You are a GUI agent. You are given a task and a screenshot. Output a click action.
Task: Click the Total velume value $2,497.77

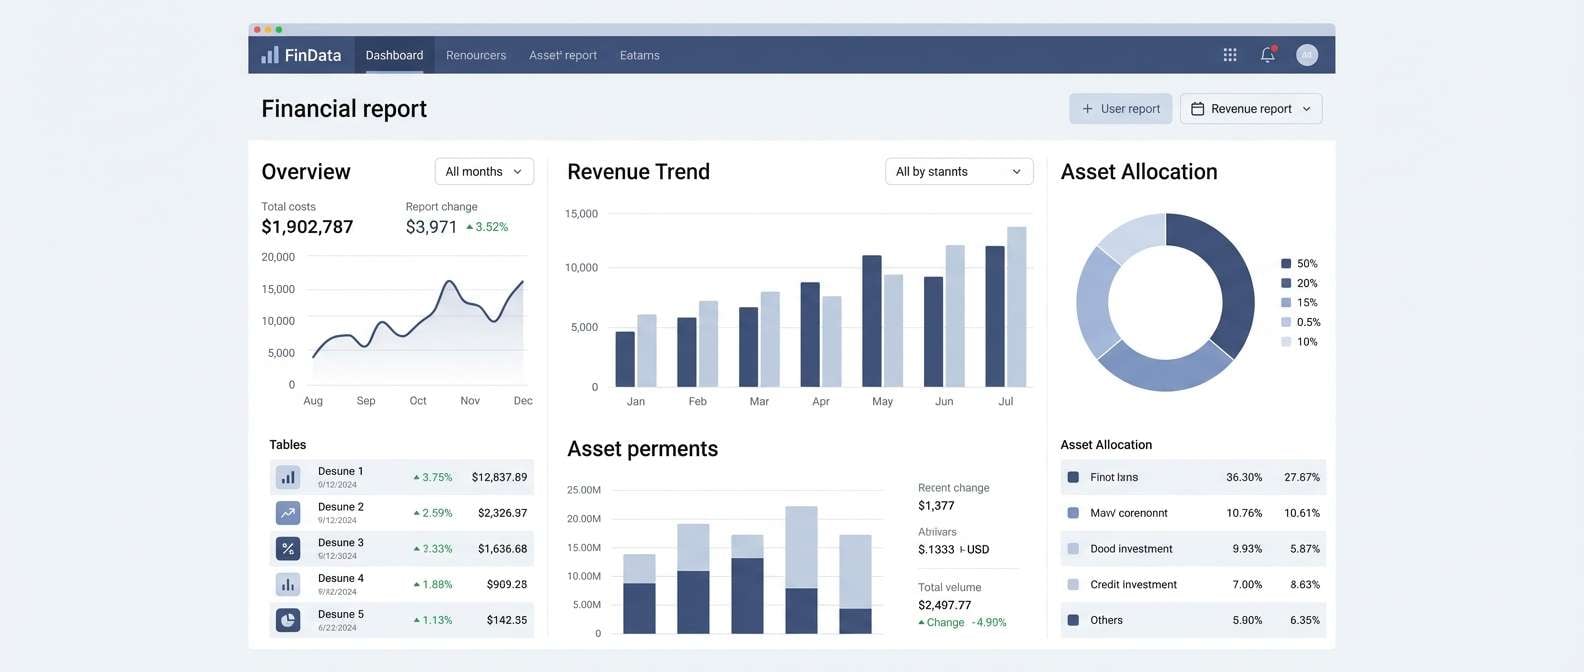(x=945, y=605)
